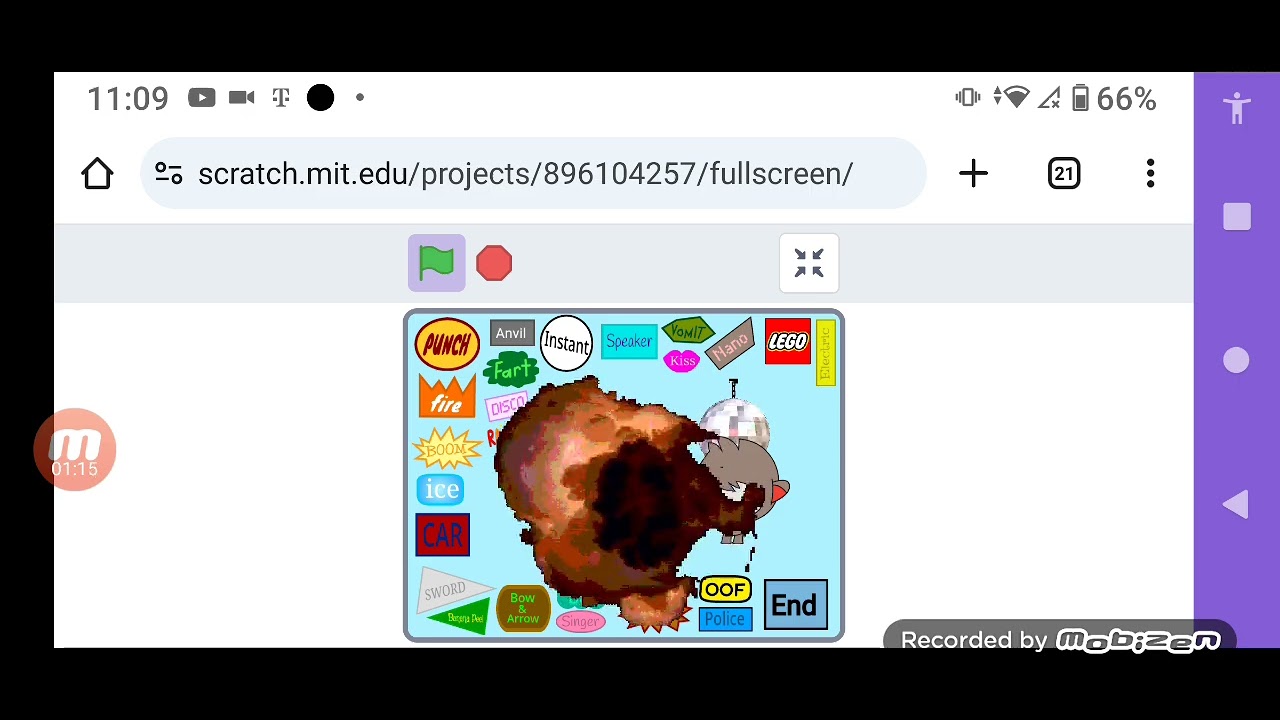
Task: Choose the gray SWORD triangle
Action: click(x=447, y=589)
